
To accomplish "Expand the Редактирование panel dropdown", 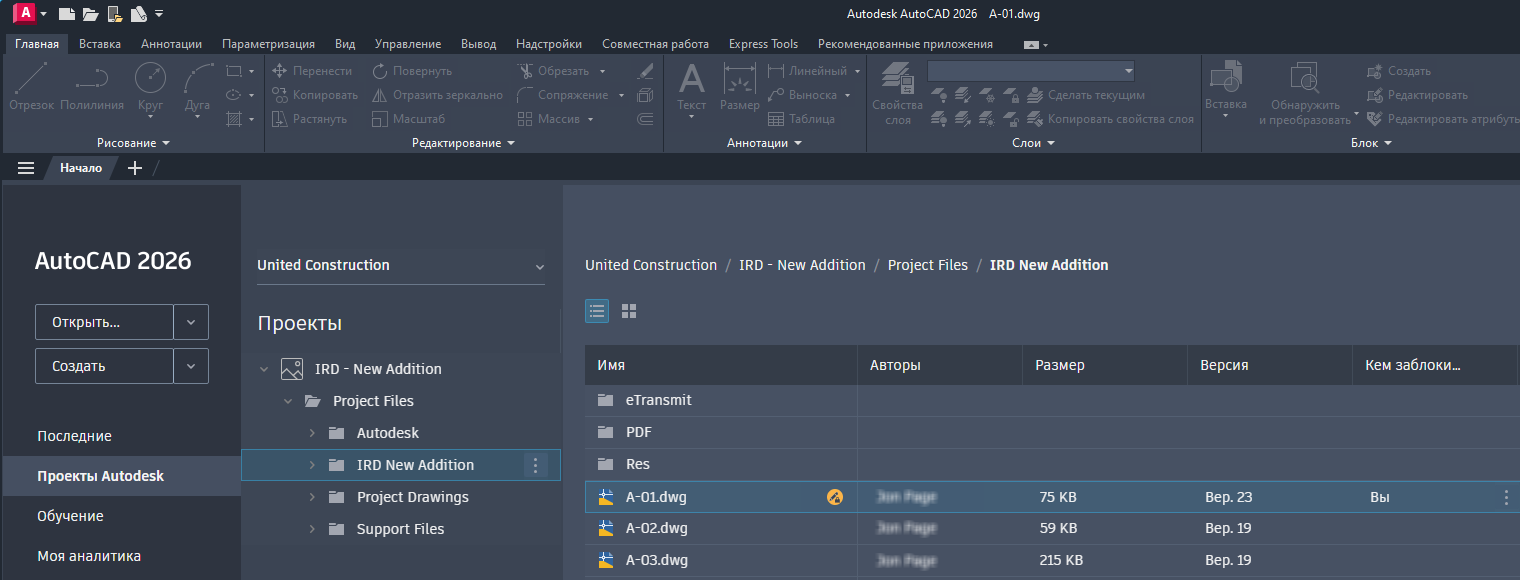I will (463, 143).
